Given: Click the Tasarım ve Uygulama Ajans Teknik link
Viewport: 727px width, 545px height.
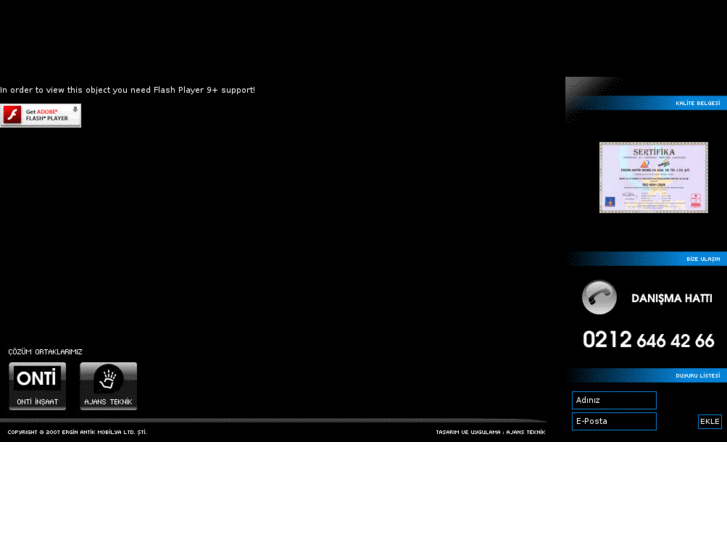Looking at the screenshot, I should click(490, 432).
